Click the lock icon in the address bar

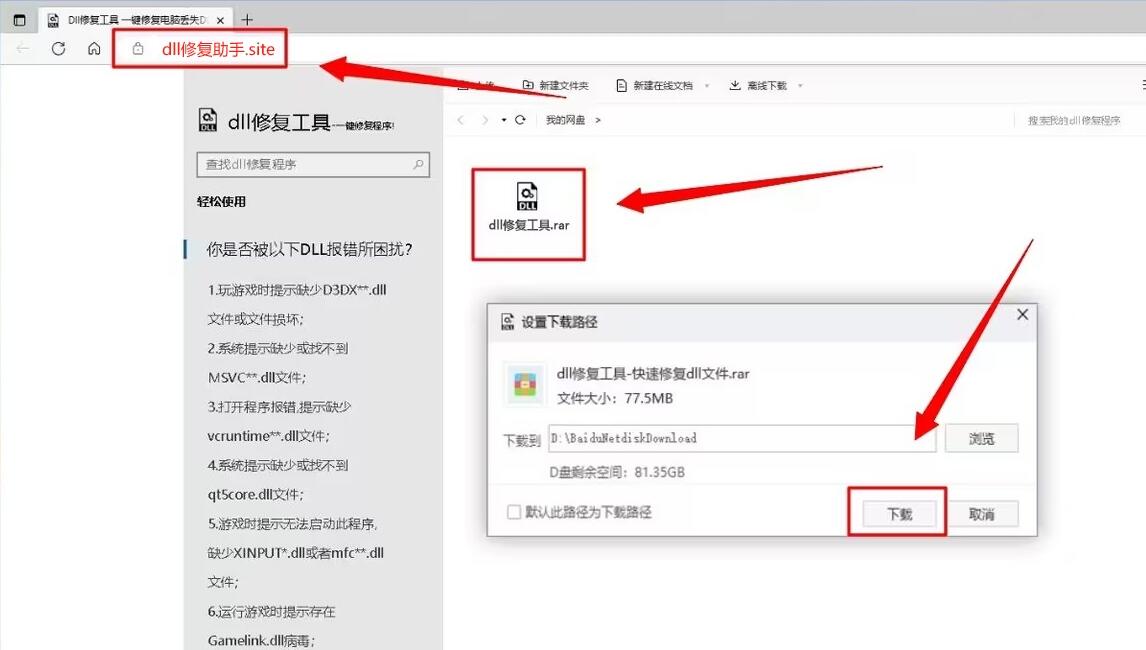point(136,46)
